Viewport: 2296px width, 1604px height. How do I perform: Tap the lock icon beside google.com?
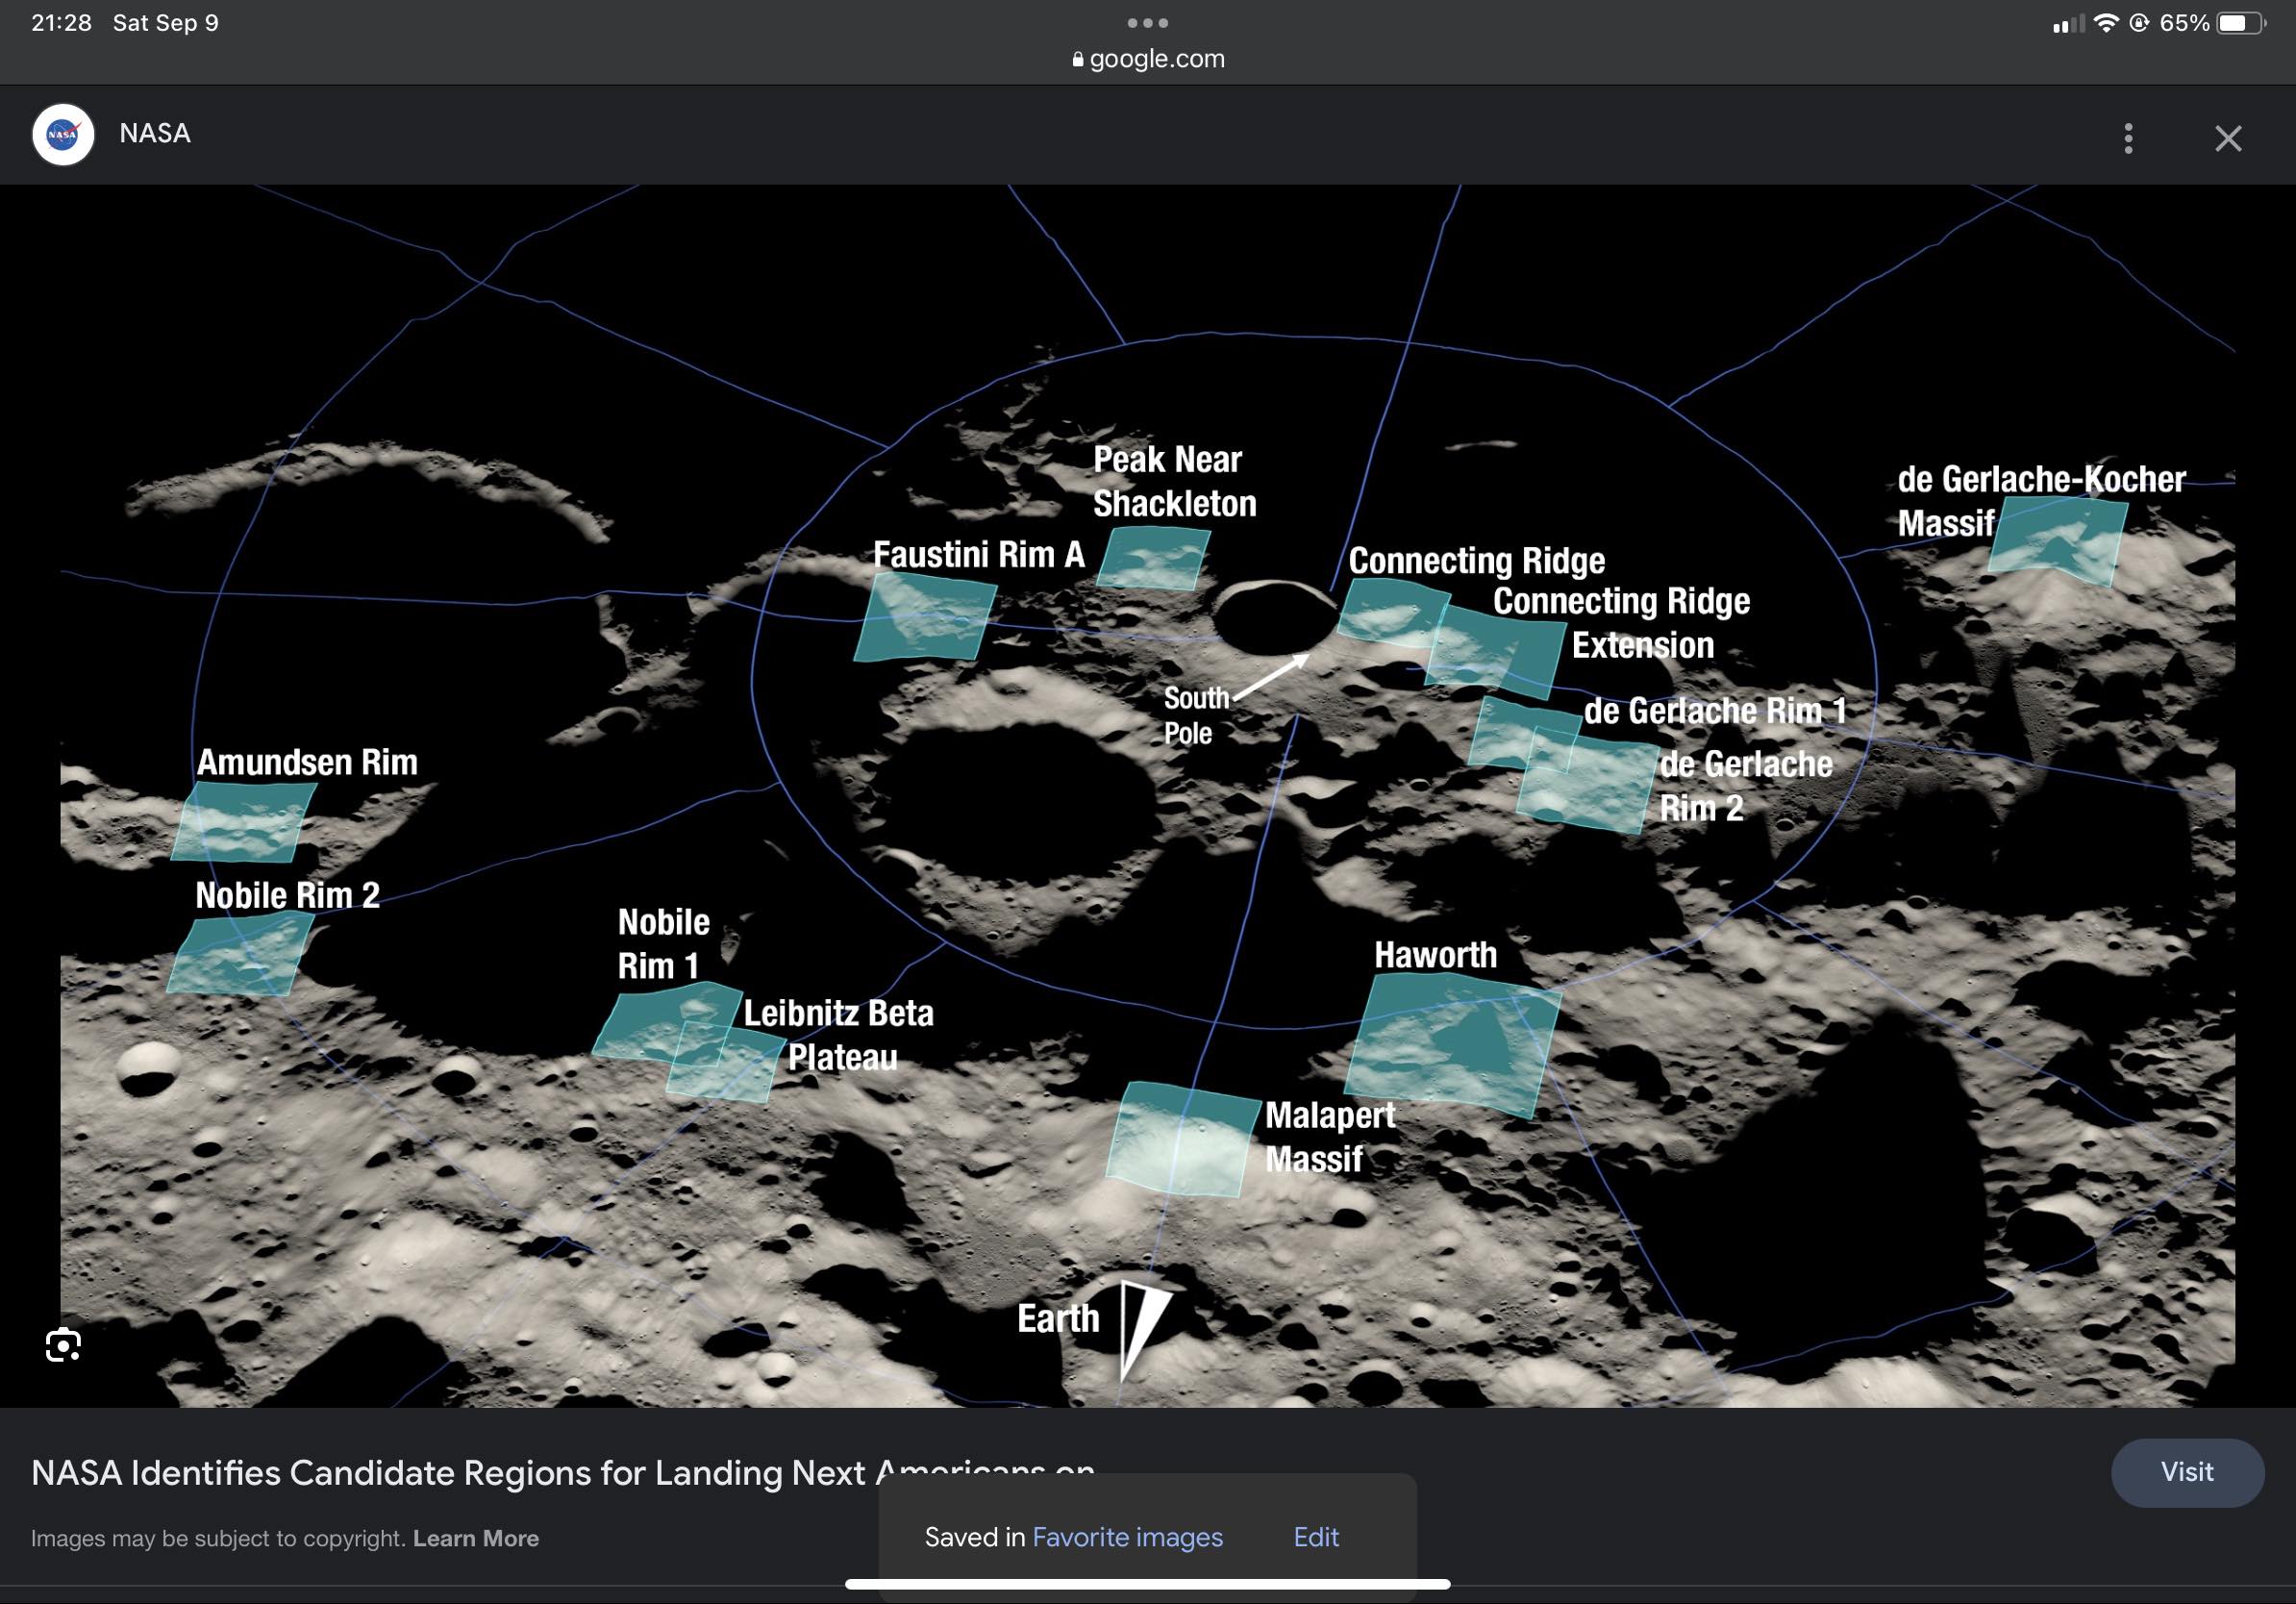point(1077,59)
